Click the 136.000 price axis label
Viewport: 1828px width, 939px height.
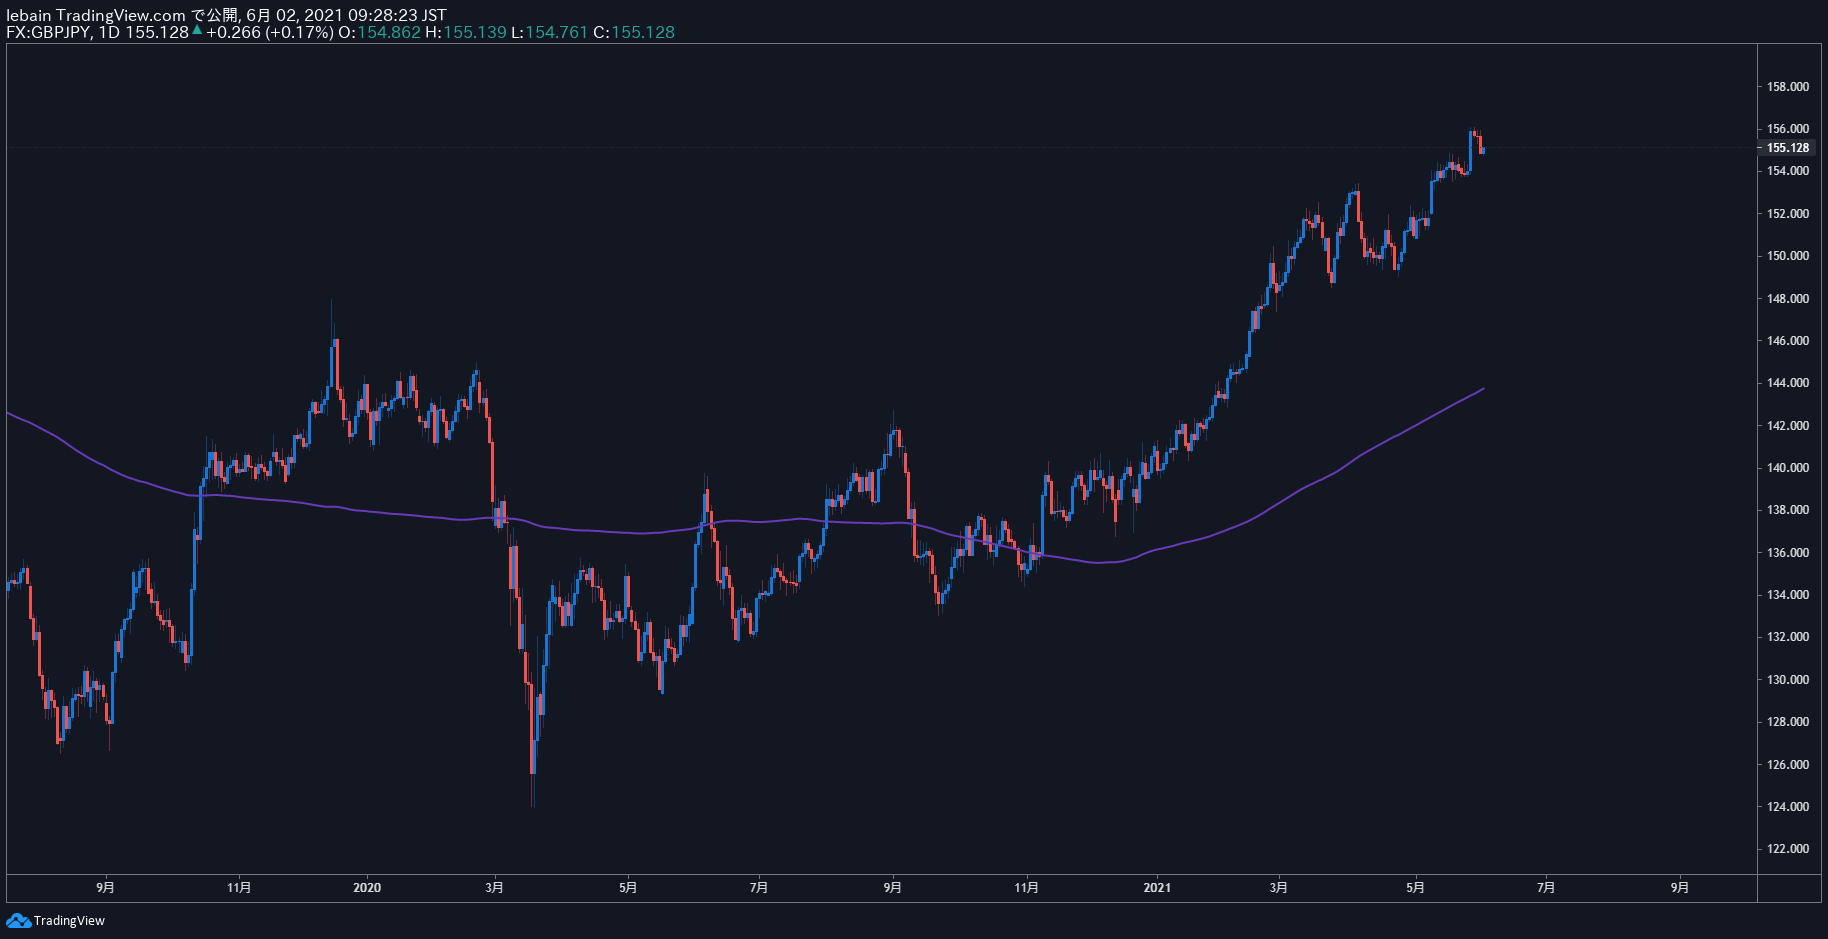pyautogui.click(x=1788, y=552)
